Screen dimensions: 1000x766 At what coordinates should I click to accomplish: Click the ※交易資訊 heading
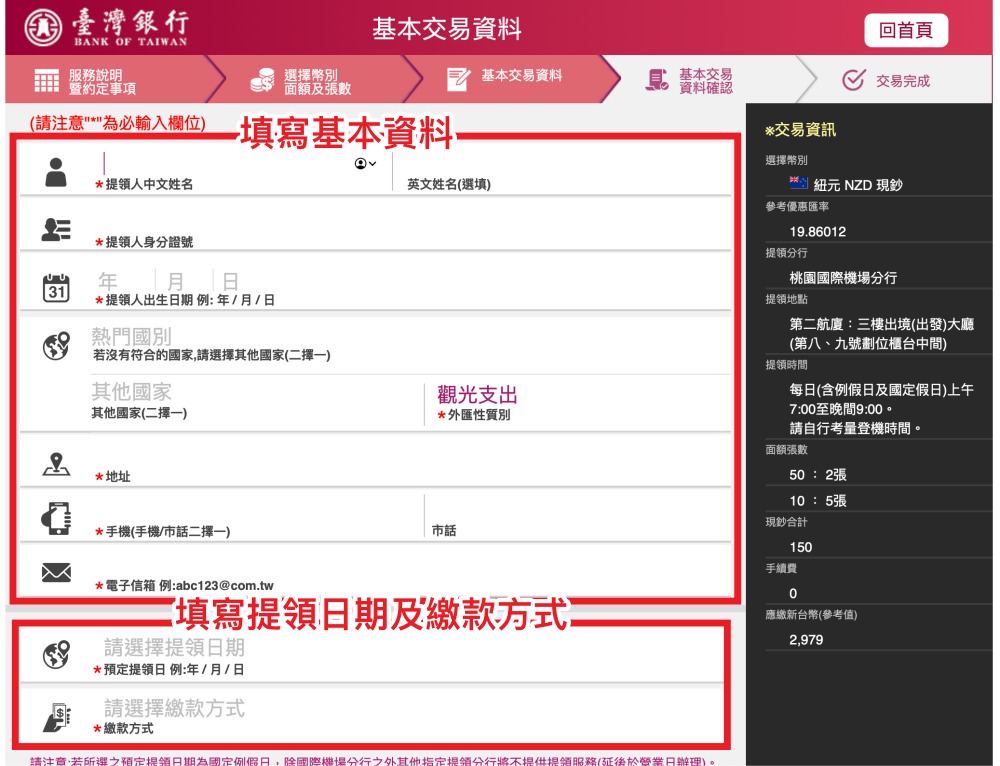click(x=800, y=130)
